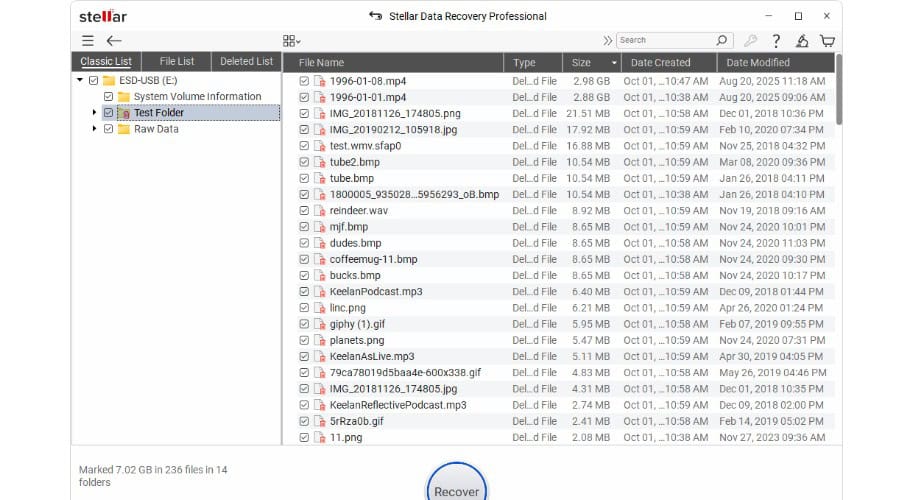Switch to the File List tab

177,61
